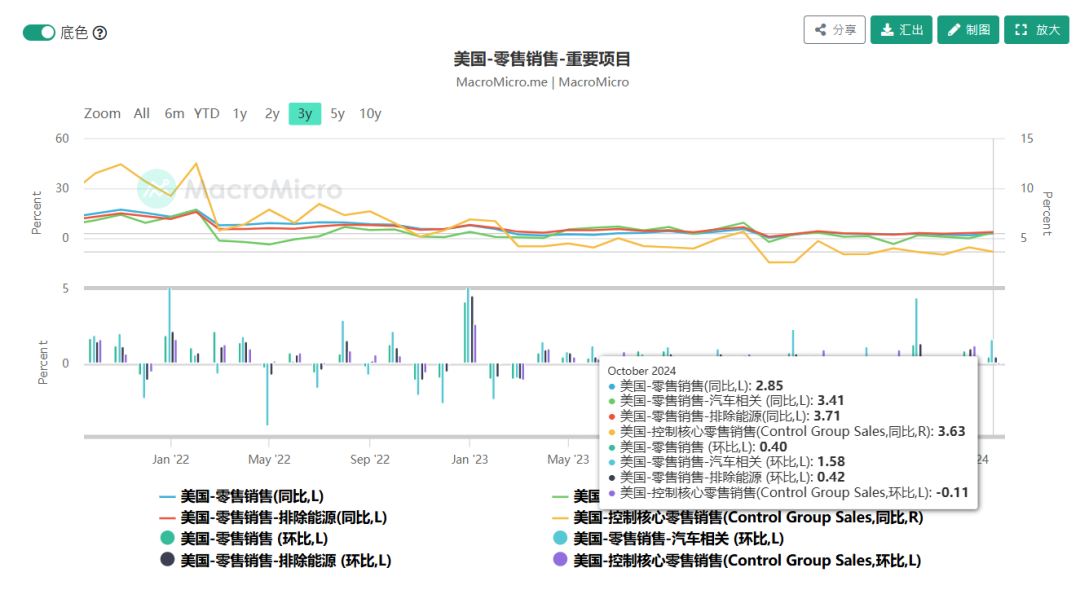
Task: Select the active 3y zoom range
Action: click(305, 114)
